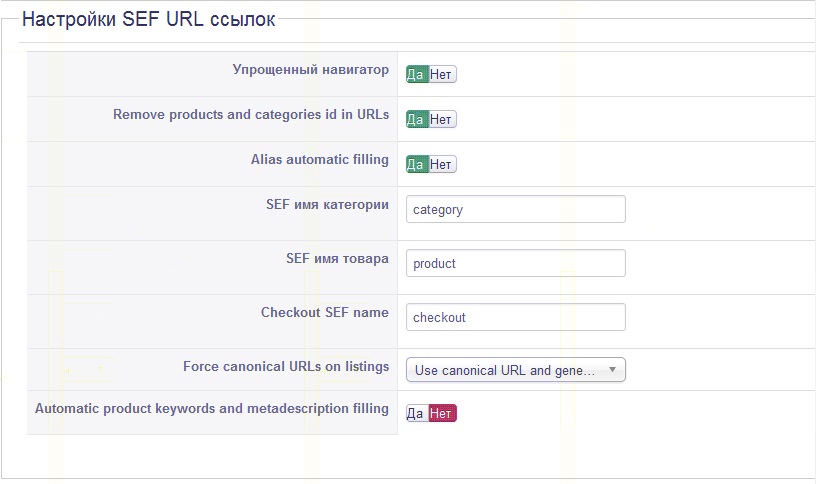
Task: Select Нет for Automatic product keywords filling
Action: click(x=443, y=413)
